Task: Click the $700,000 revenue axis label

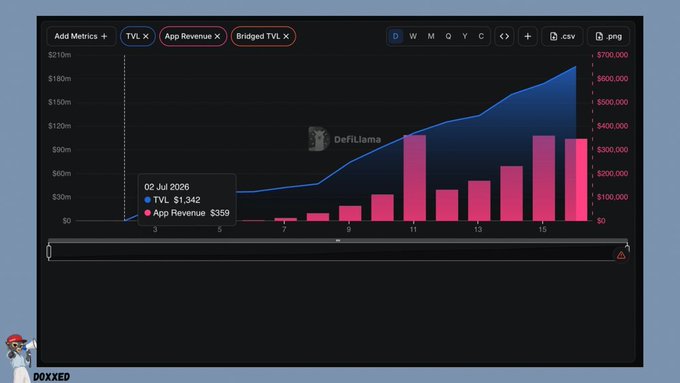Action: click(x=612, y=55)
